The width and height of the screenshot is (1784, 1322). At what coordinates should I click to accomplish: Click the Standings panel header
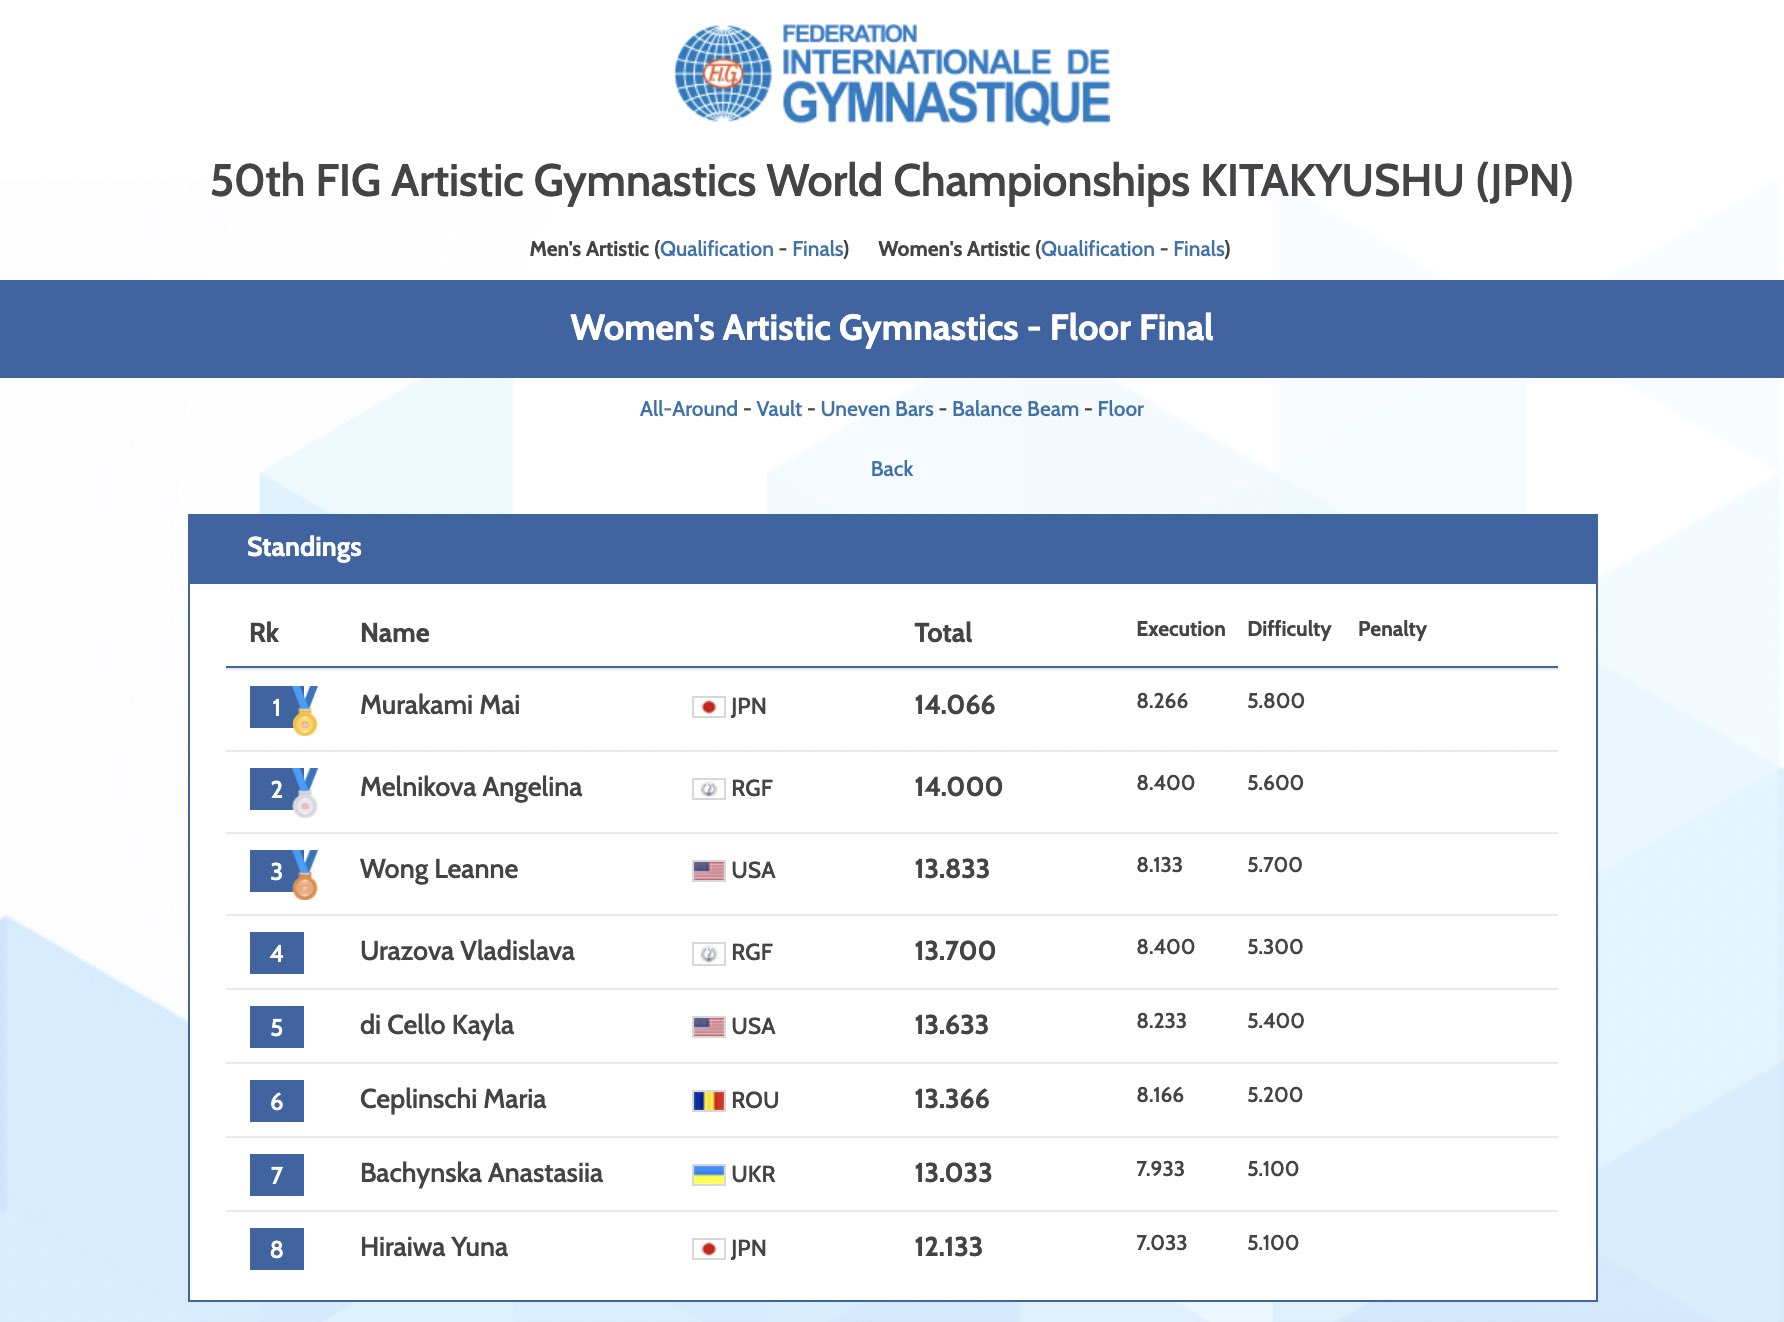(893, 549)
